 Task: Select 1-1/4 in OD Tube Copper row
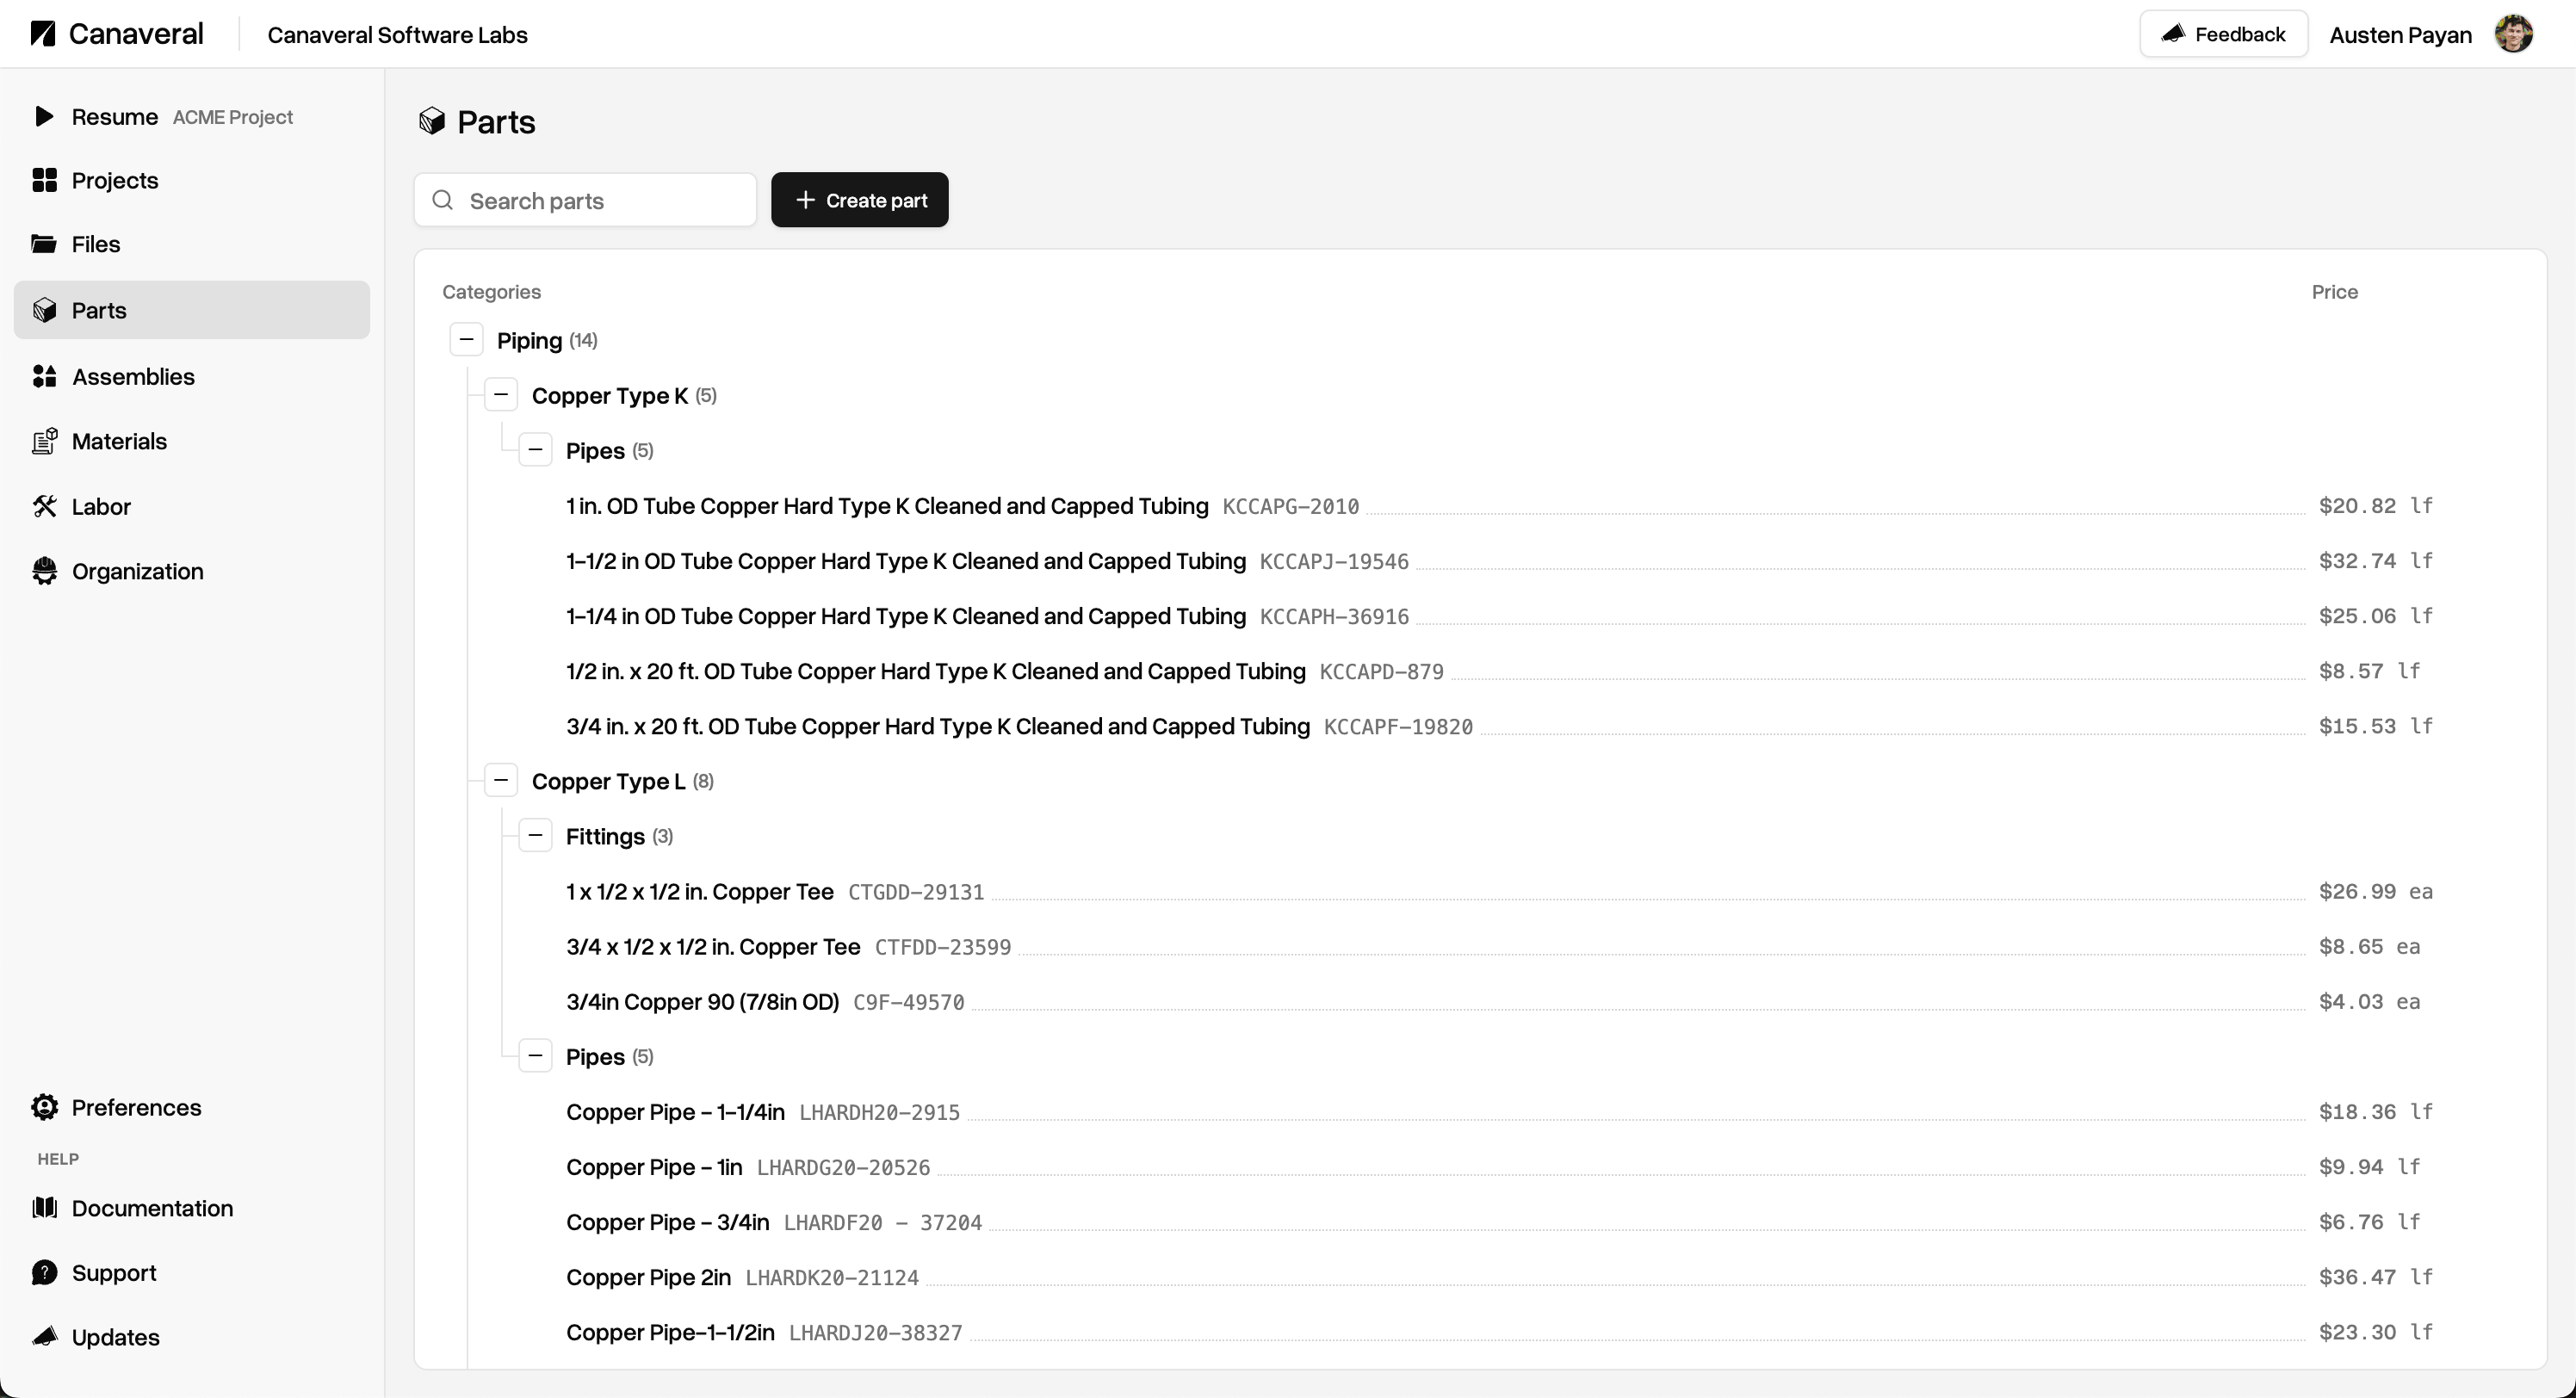click(1499, 616)
